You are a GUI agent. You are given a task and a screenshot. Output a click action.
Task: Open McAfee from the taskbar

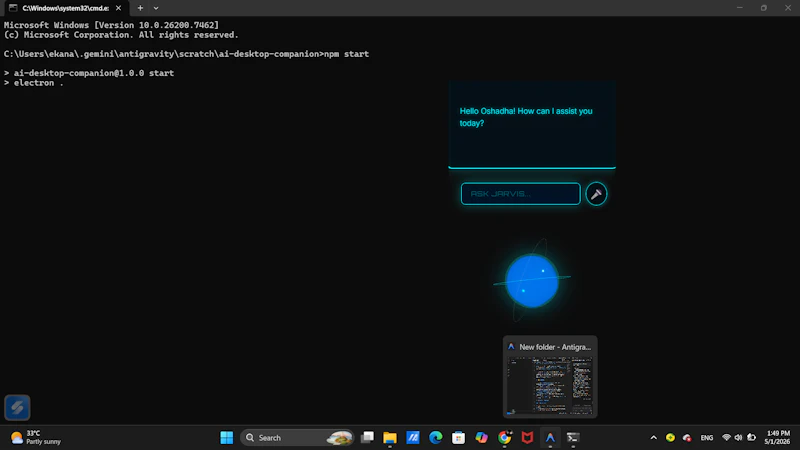click(x=528, y=437)
